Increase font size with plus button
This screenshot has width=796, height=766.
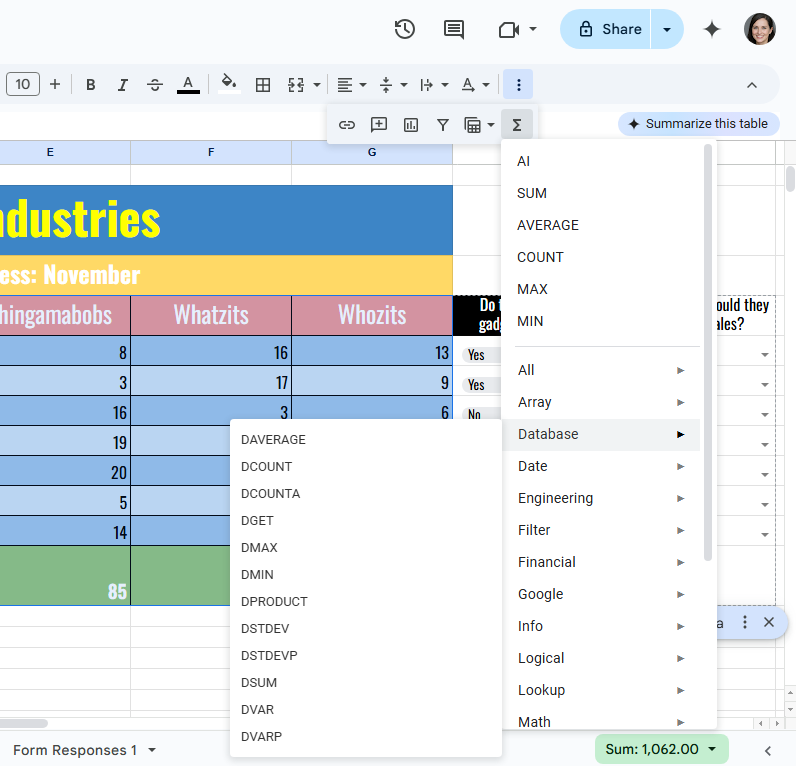tap(55, 85)
